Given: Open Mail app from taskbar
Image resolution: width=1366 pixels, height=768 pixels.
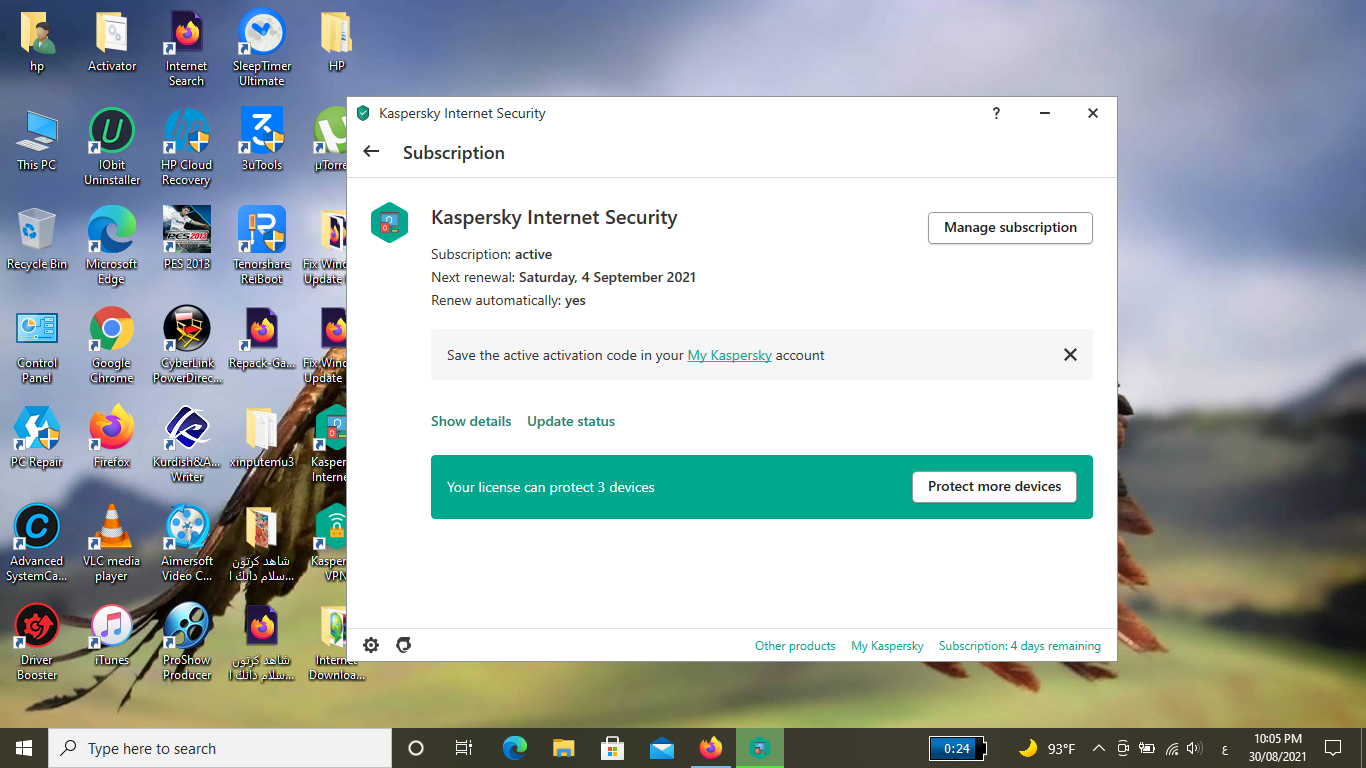Looking at the screenshot, I should 662,748.
